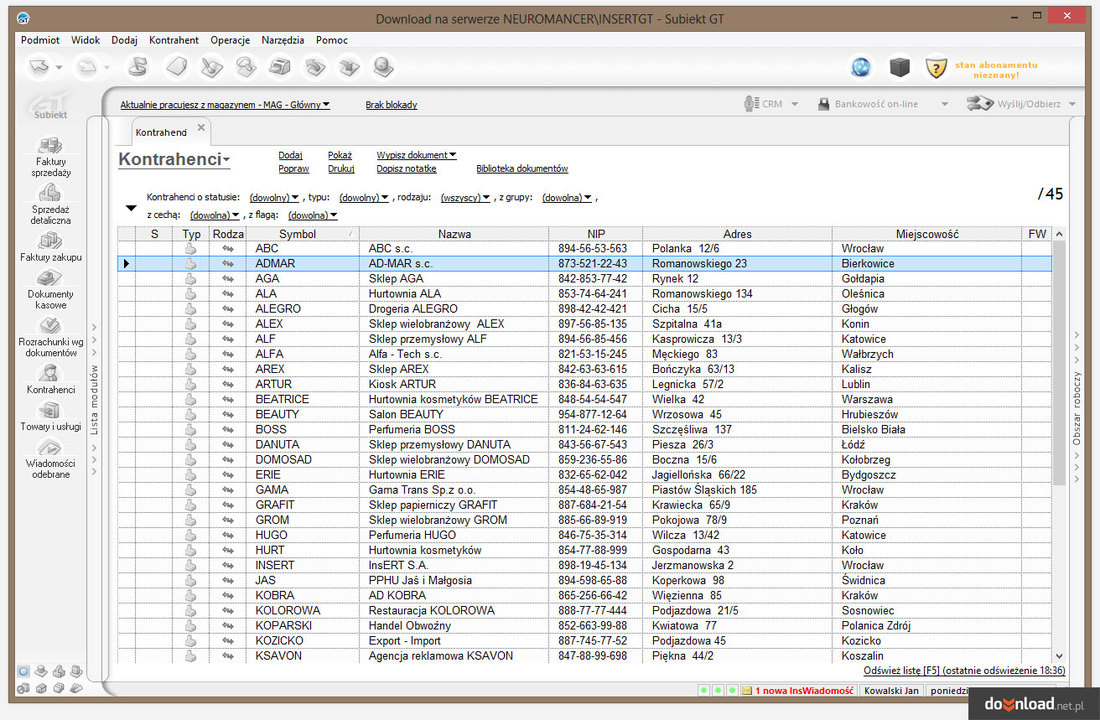This screenshot has width=1100, height=720.
Task: Open typu filter (dowolny) dropdown
Action: pos(363,198)
